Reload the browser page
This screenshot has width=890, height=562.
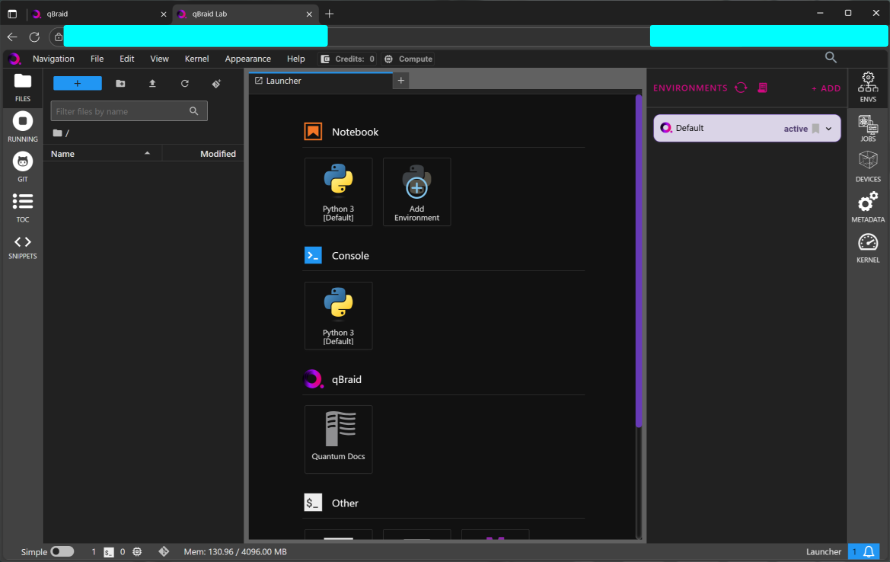pos(35,37)
